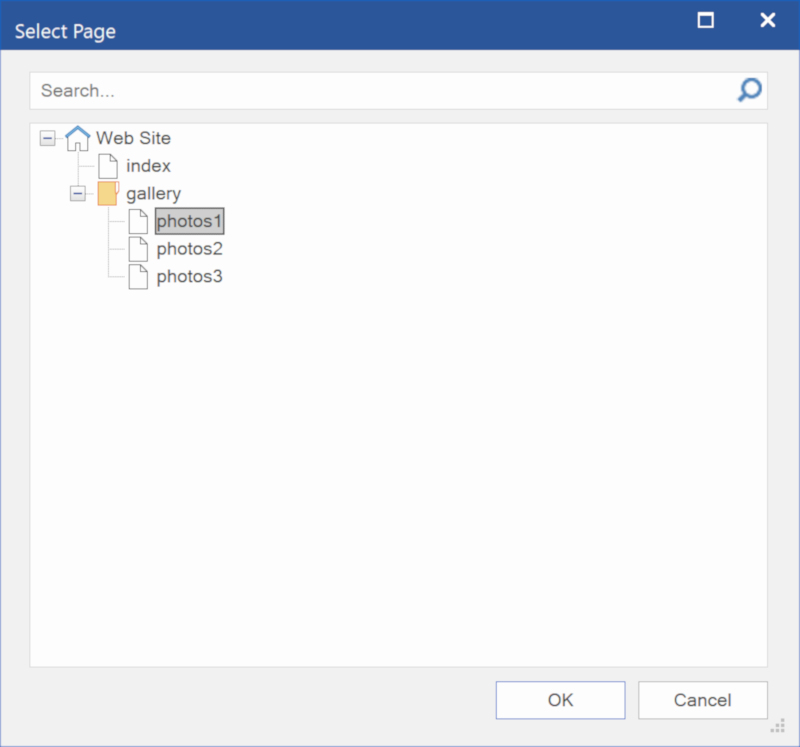Image resolution: width=800 pixels, height=747 pixels.
Task: Click the Cancel button
Action: tap(703, 700)
